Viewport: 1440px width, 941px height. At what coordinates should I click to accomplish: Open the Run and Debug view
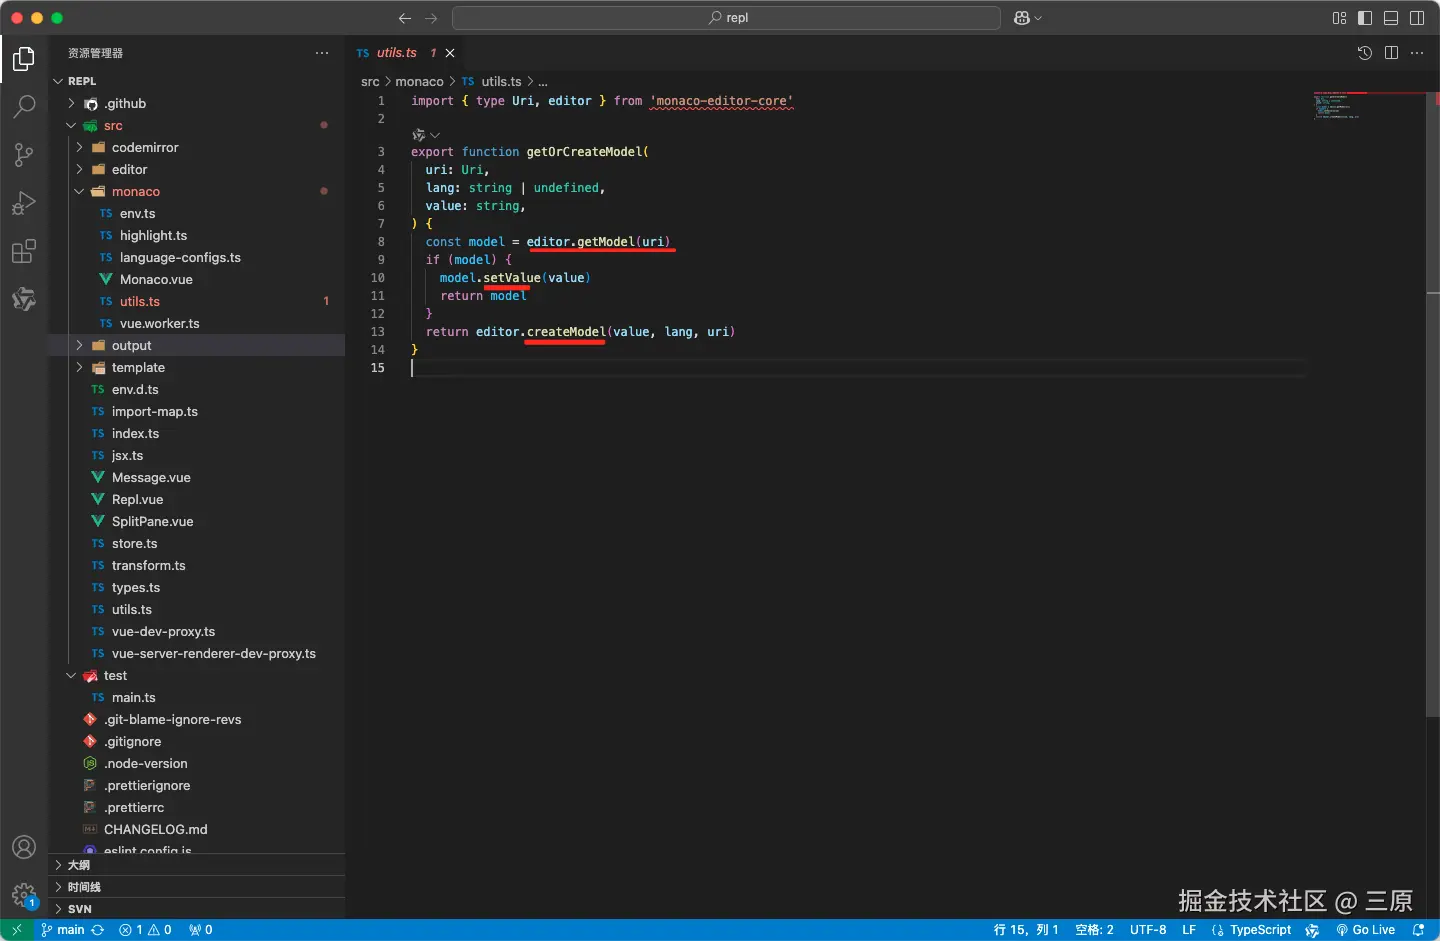point(24,203)
